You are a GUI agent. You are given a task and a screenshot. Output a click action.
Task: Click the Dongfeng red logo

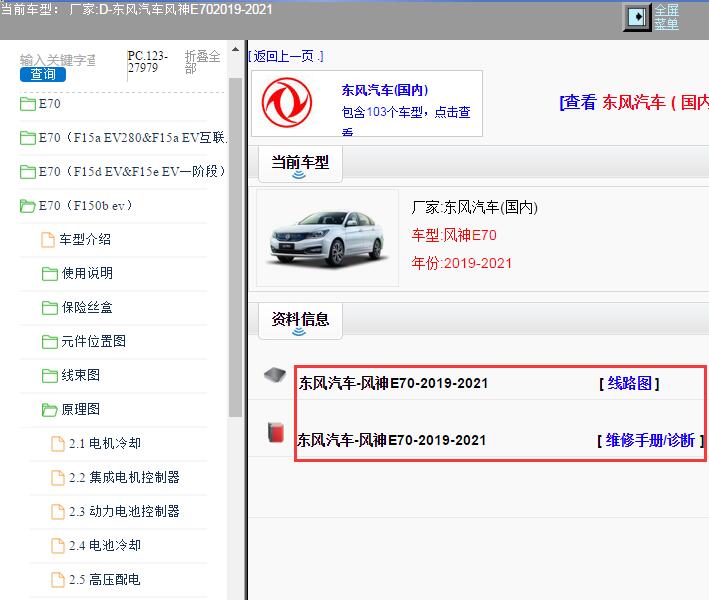287,103
